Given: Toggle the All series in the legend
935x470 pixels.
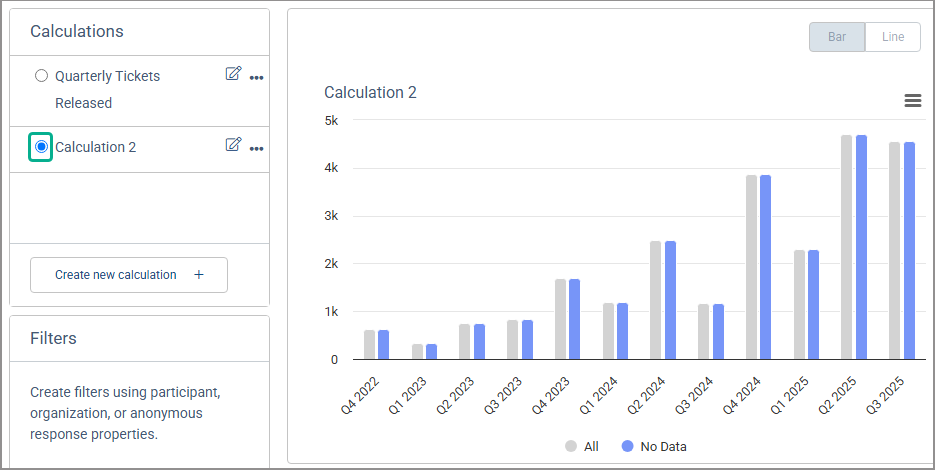Looking at the screenshot, I should click(590, 447).
